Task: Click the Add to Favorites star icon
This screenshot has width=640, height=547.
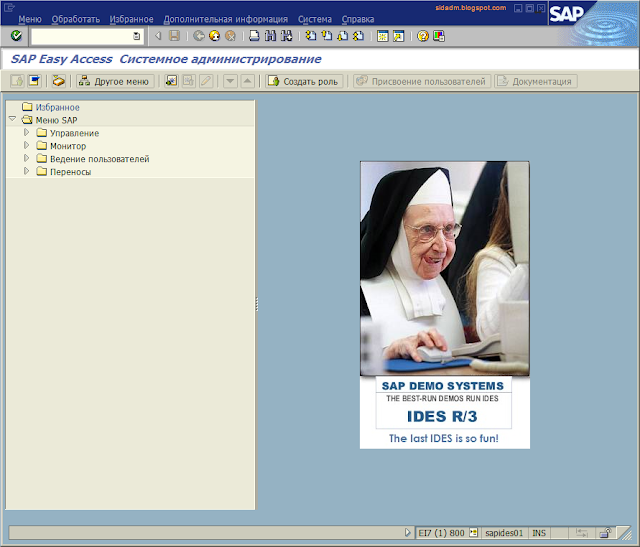Action: pyautogui.click(x=171, y=81)
